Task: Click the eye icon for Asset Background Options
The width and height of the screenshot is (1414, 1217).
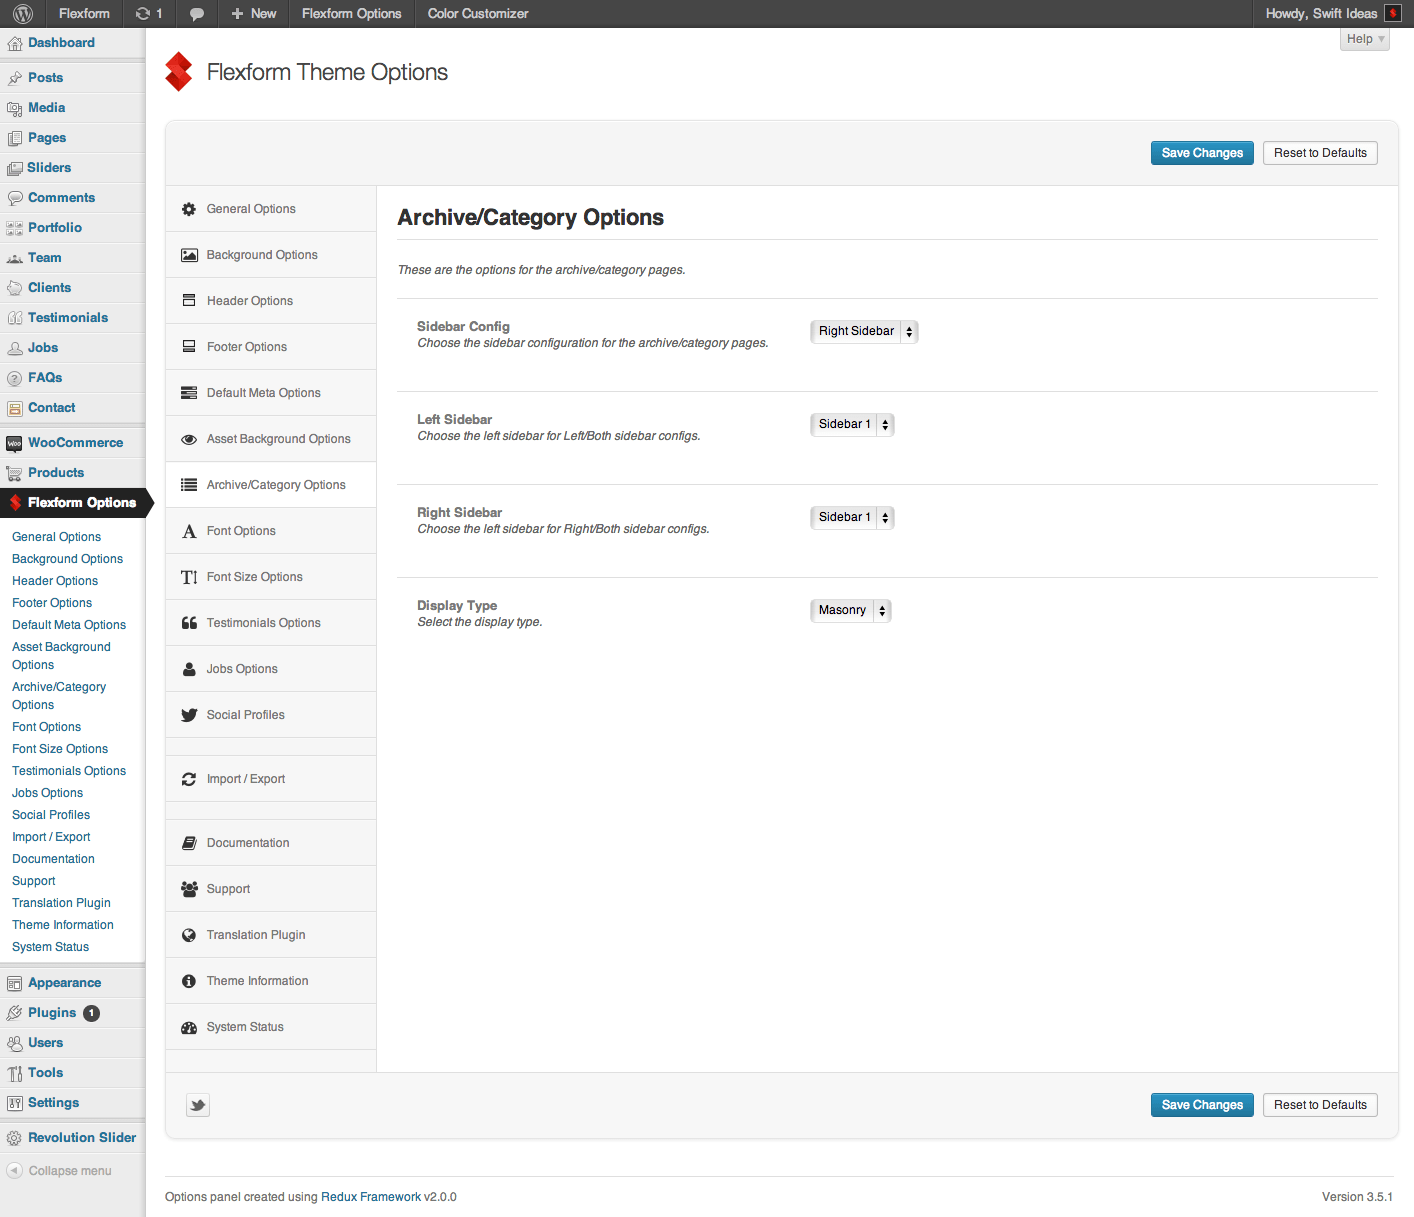Action: click(189, 439)
